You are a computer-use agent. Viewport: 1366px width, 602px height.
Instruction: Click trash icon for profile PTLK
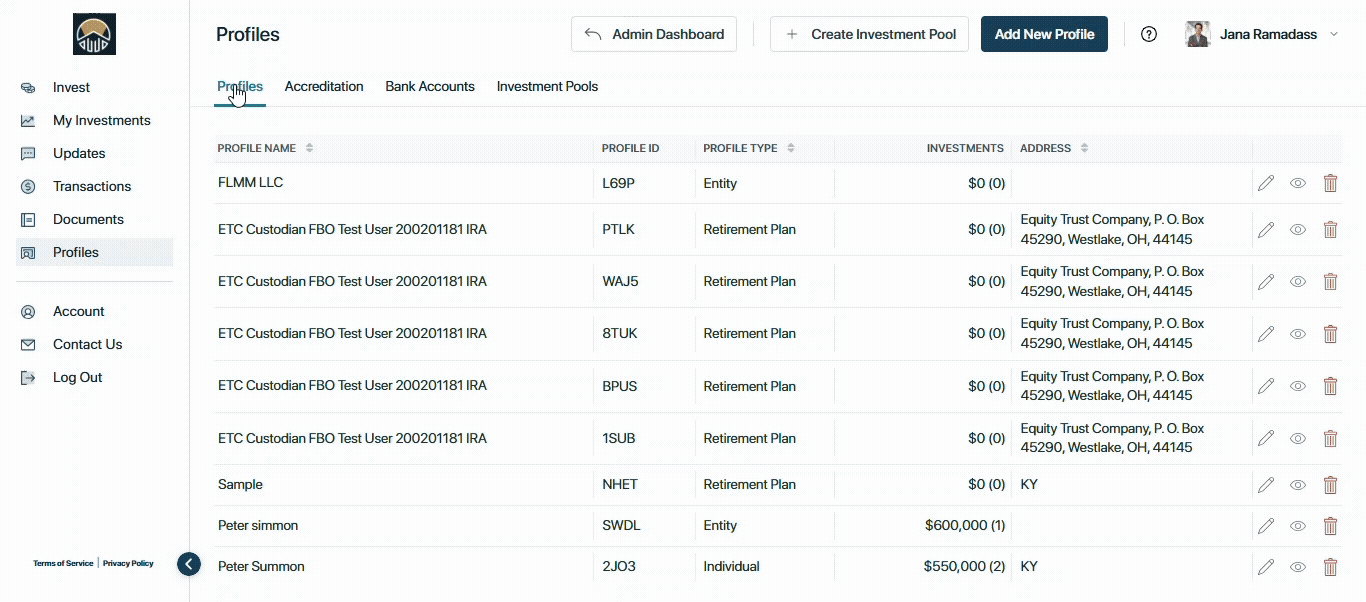coord(1330,230)
